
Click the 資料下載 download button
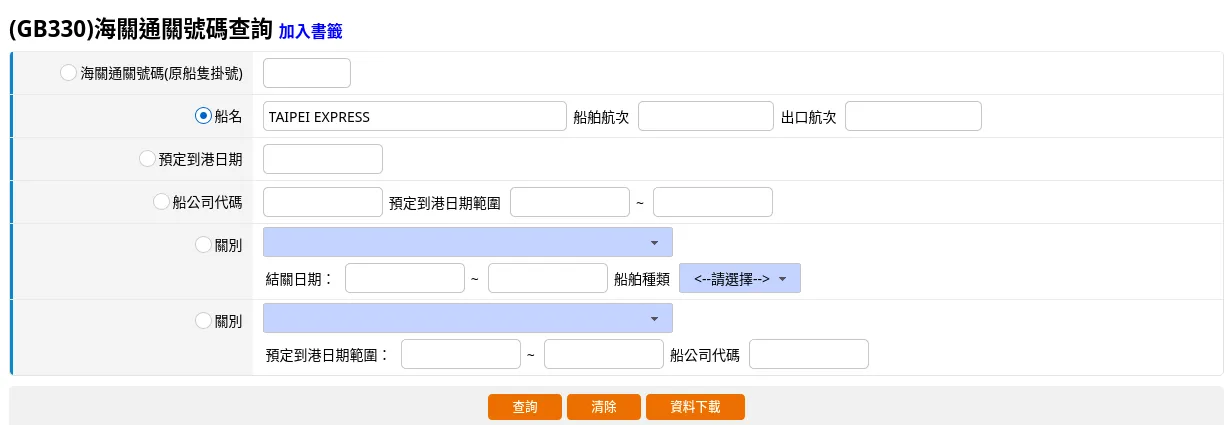click(695, 407)
